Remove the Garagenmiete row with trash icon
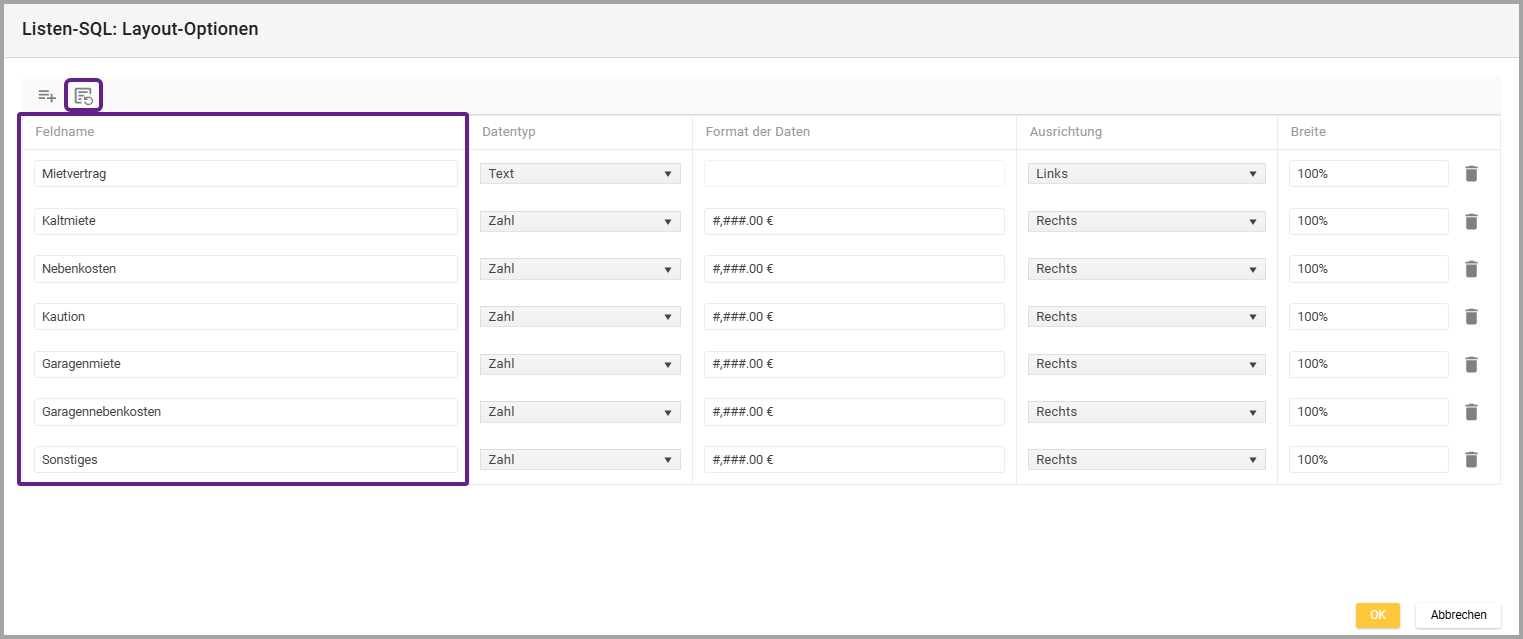 pyautogui.click(x=1471, y=364)
